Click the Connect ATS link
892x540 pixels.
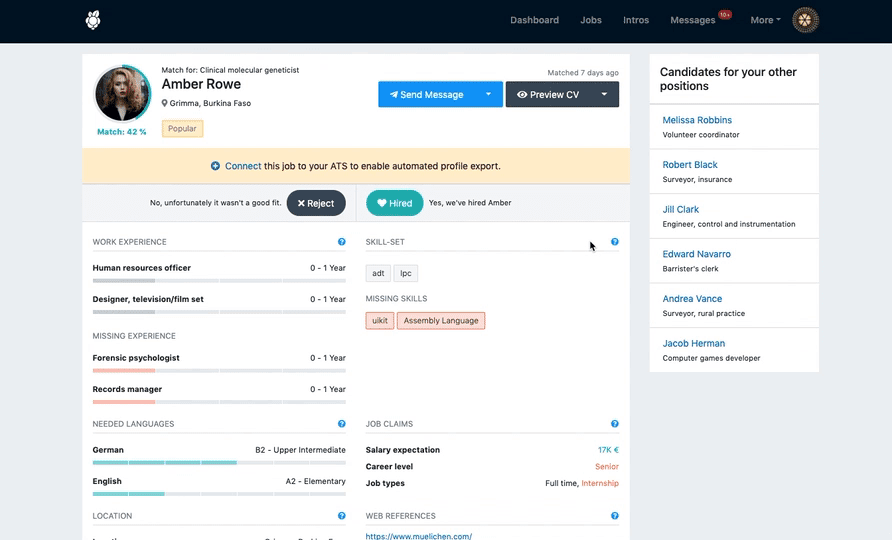(x=243, y=166)
